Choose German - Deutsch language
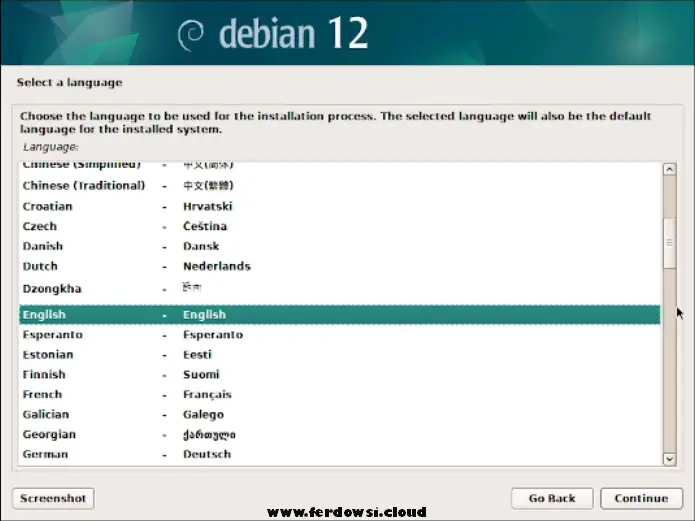The height and width of the screenshot is (521, 695). [x=45, y=454]
